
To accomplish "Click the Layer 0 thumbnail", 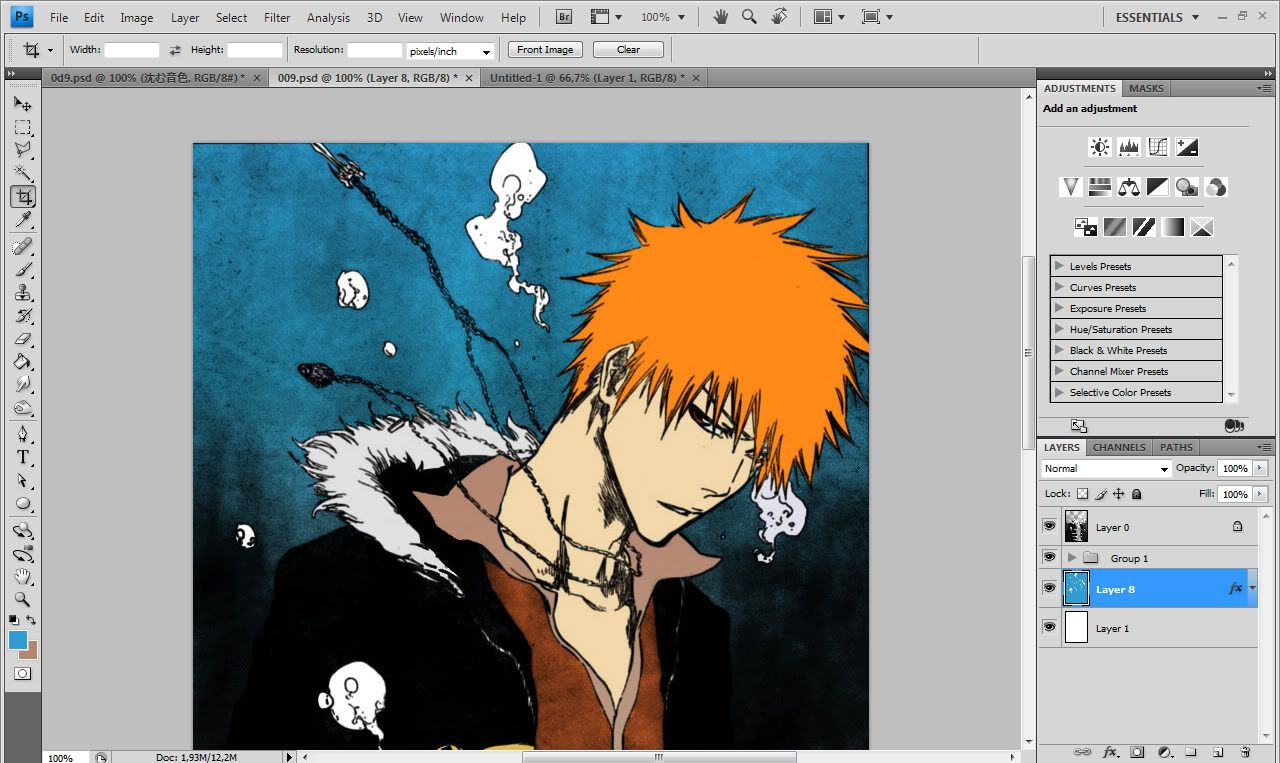I will click(x=1076, y=526).
